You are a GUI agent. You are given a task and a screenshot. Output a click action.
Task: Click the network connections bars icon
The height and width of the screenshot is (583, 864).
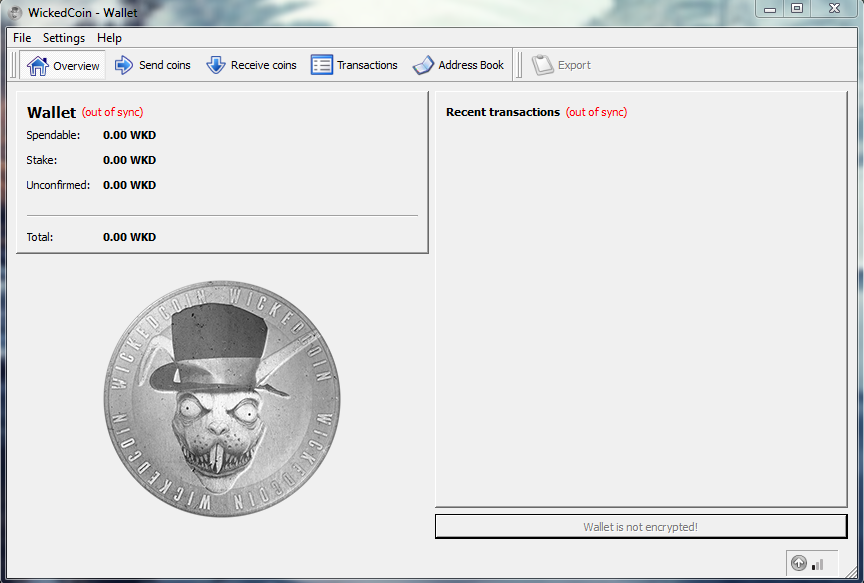(x=817, y=565)
